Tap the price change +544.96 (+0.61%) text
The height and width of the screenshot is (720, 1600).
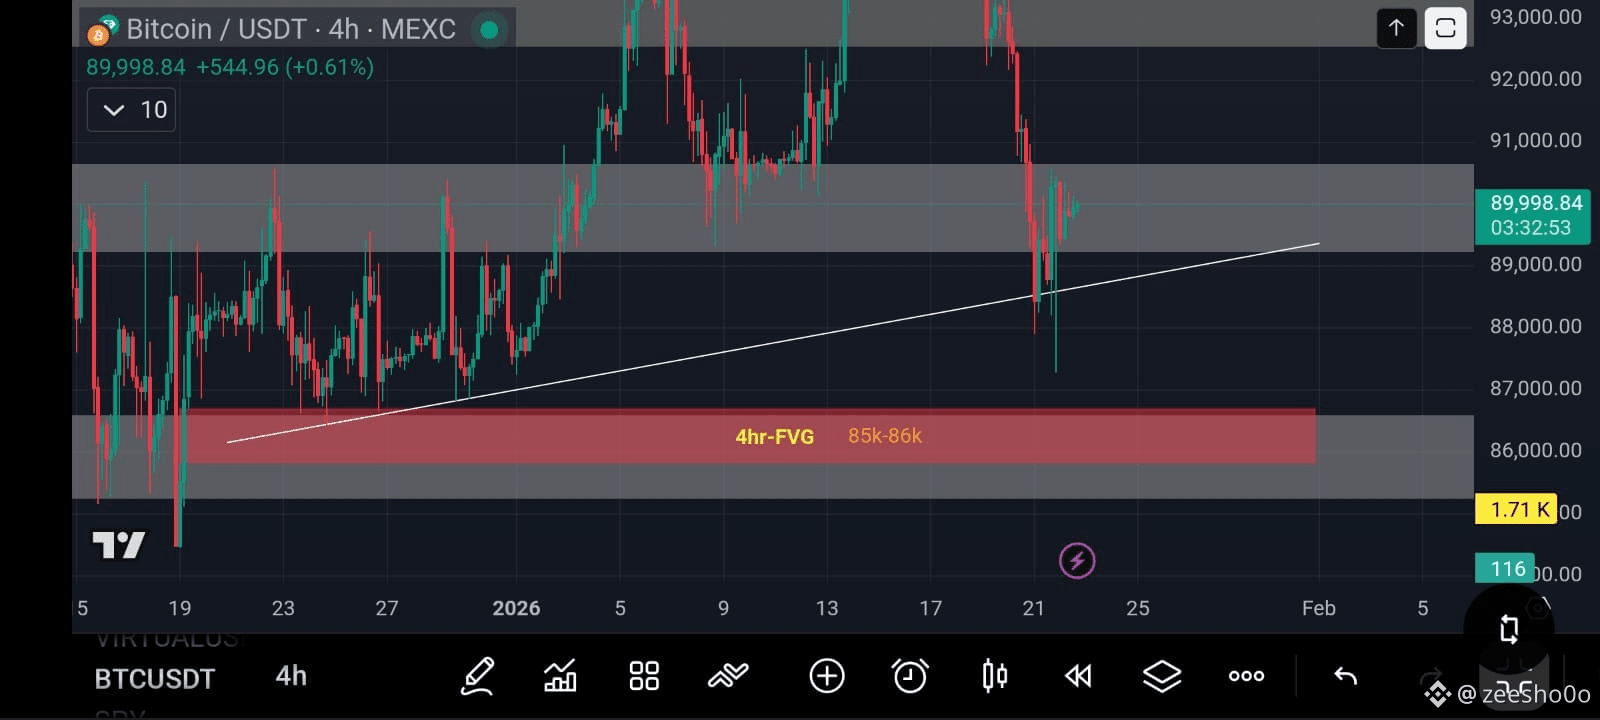pyautogui.click(x=285, y=67)
